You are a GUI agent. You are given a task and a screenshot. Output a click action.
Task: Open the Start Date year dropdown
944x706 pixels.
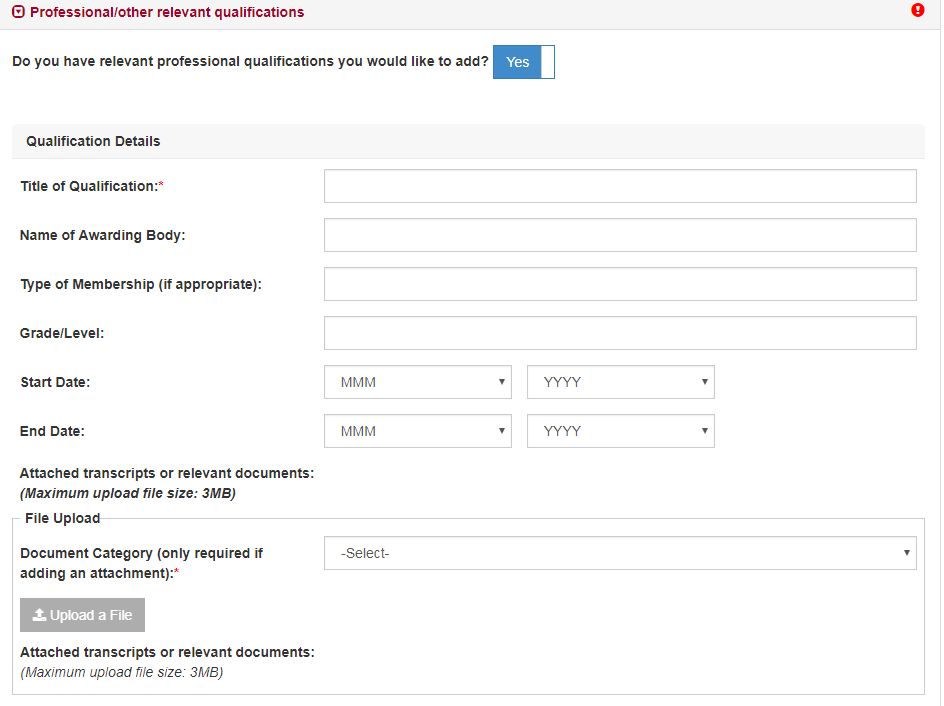tap(621, 382)
